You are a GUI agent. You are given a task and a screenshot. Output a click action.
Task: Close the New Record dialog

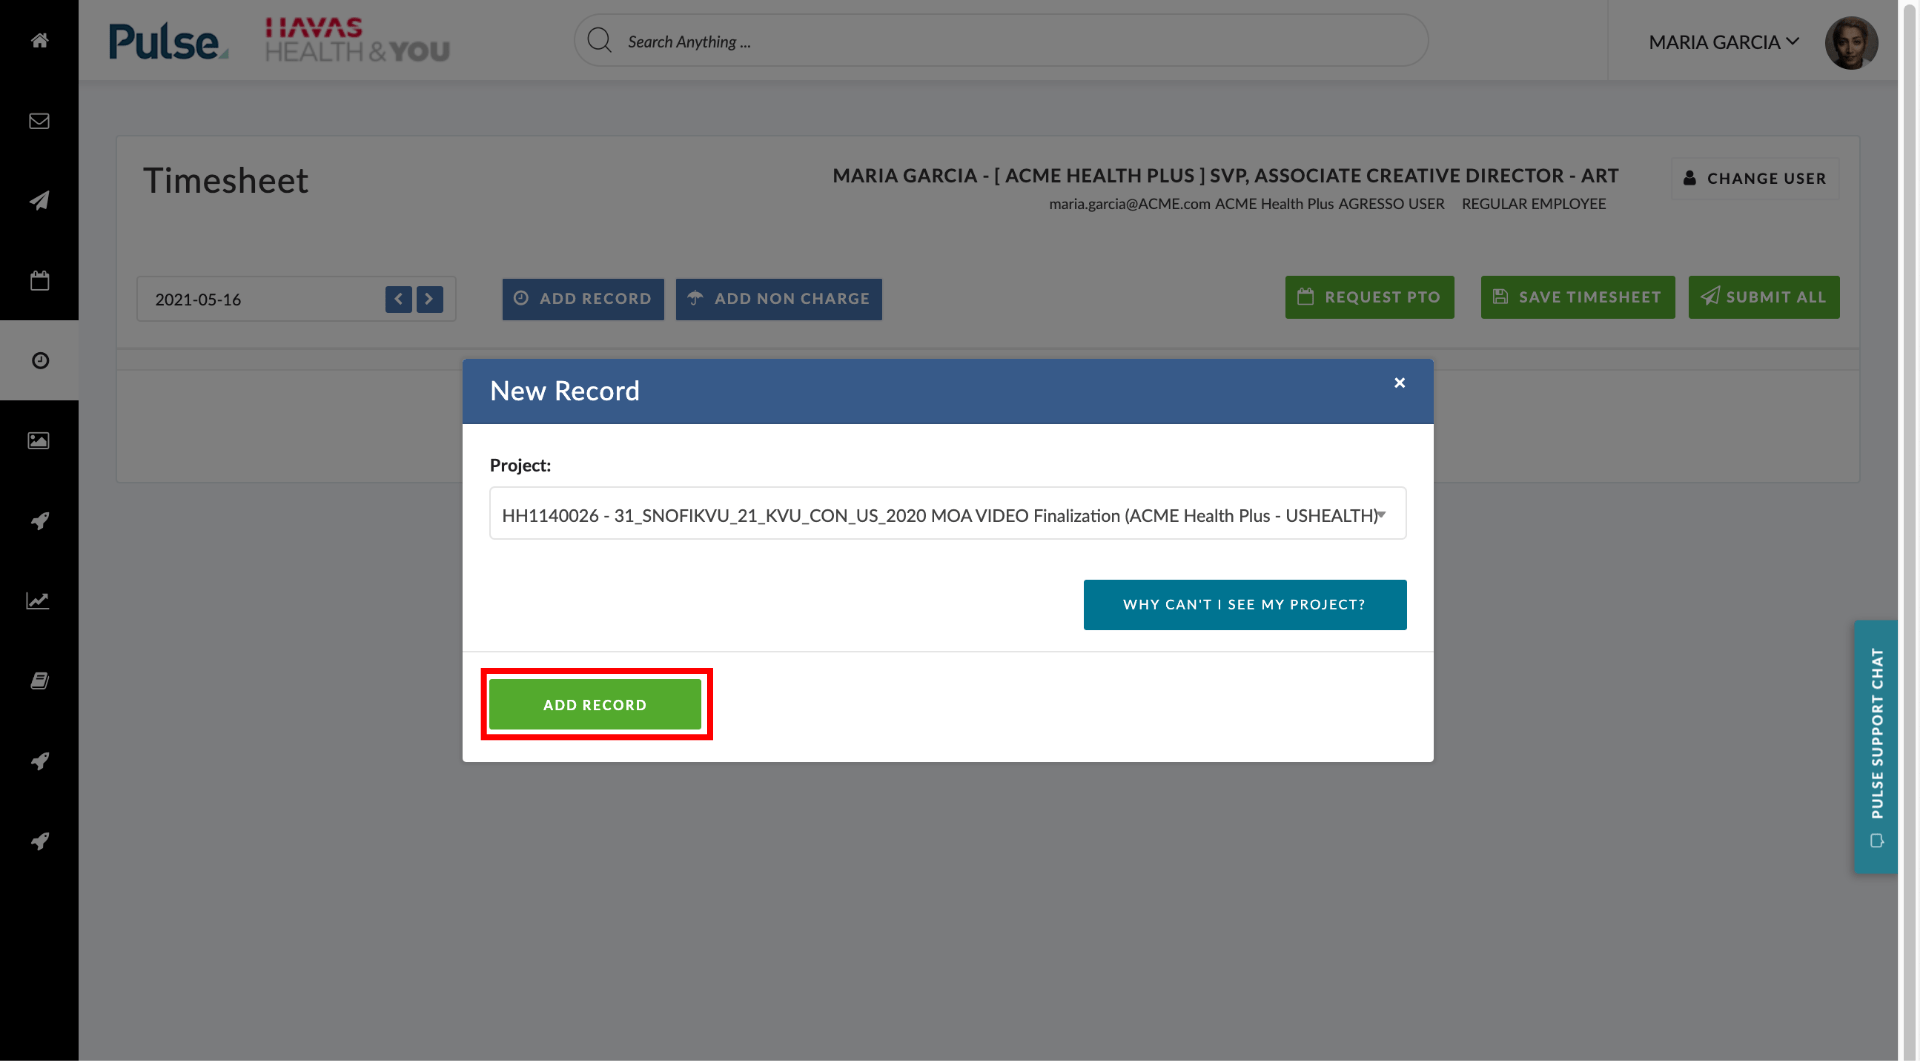coord(1398,382)
